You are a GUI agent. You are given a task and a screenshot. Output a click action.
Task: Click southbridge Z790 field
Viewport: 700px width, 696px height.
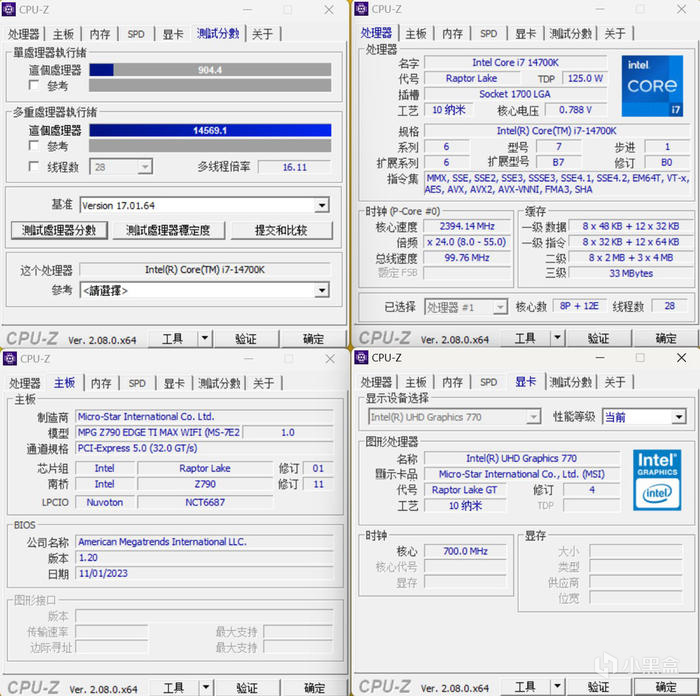(x=205, y=484)
